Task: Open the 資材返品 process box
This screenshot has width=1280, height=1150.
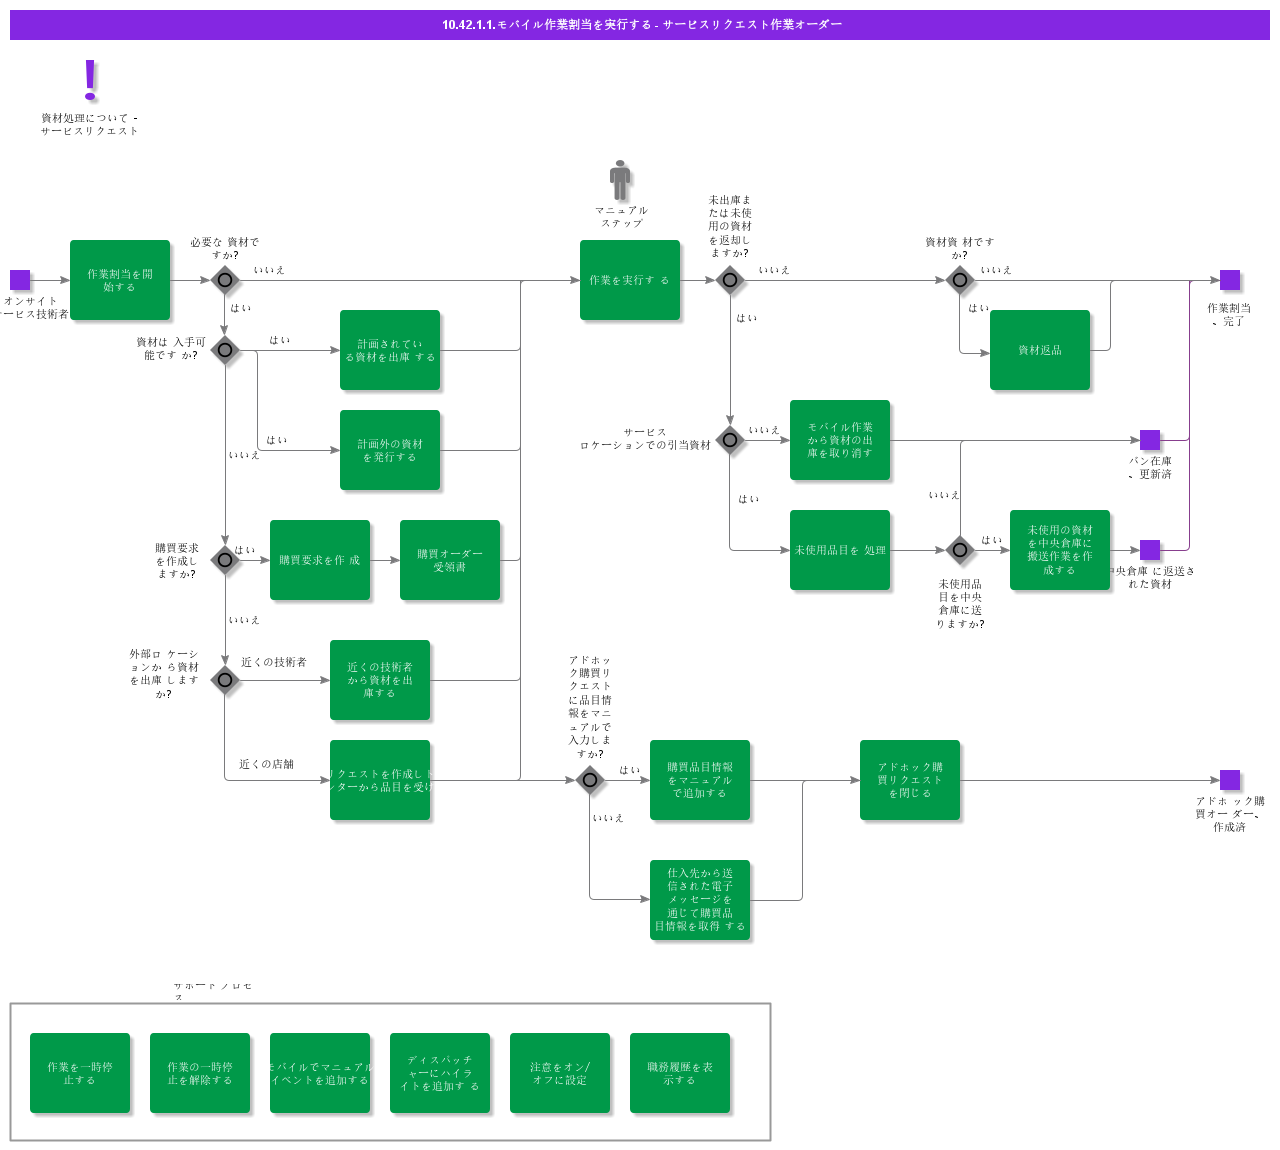Action: 1040,350
